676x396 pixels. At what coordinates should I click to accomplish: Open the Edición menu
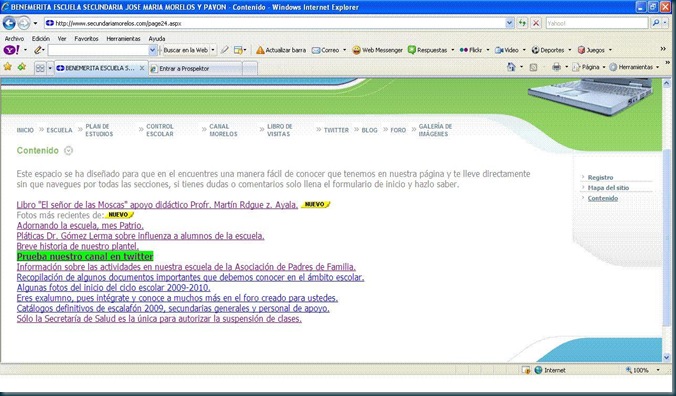(41, 39)
